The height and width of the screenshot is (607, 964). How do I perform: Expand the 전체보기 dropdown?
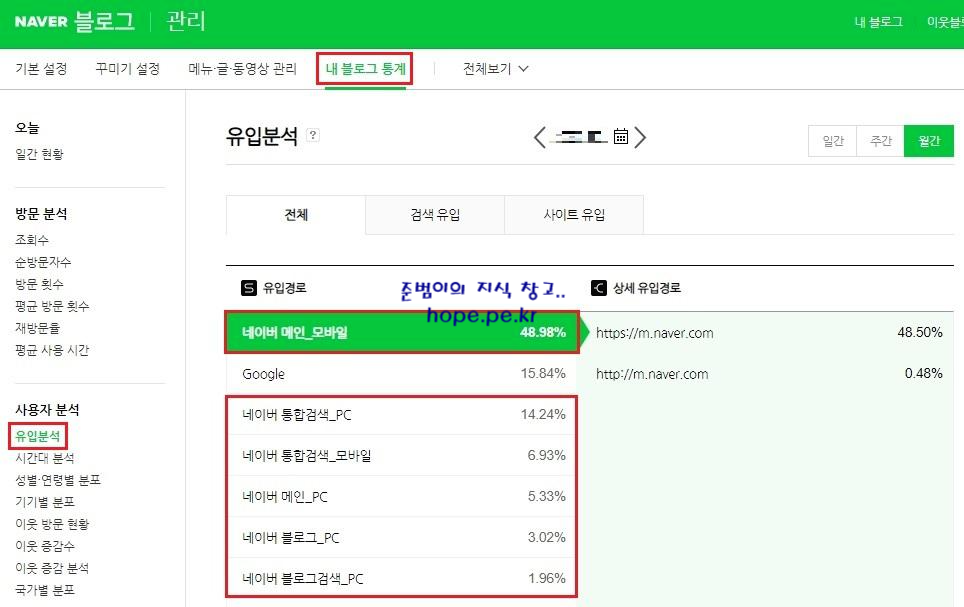point(496,69)
